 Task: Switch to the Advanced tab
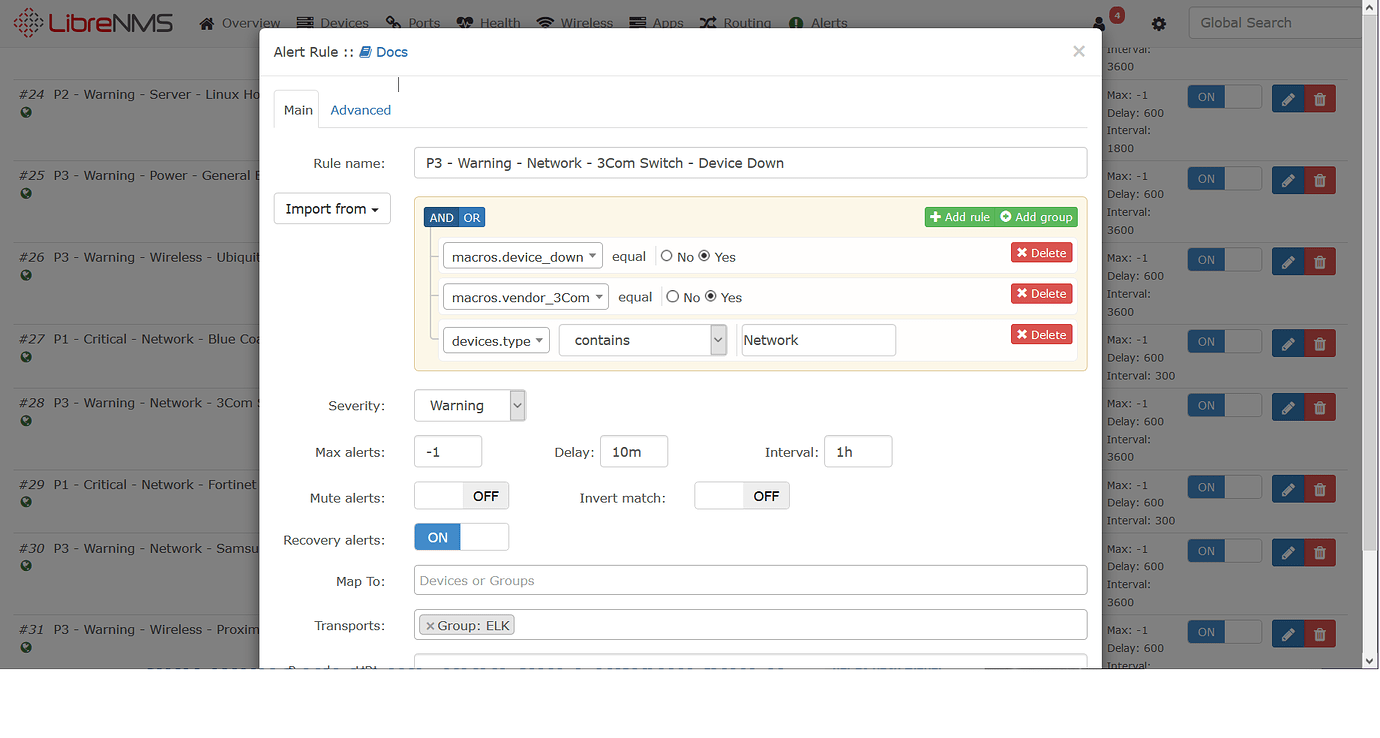point(360,110)
